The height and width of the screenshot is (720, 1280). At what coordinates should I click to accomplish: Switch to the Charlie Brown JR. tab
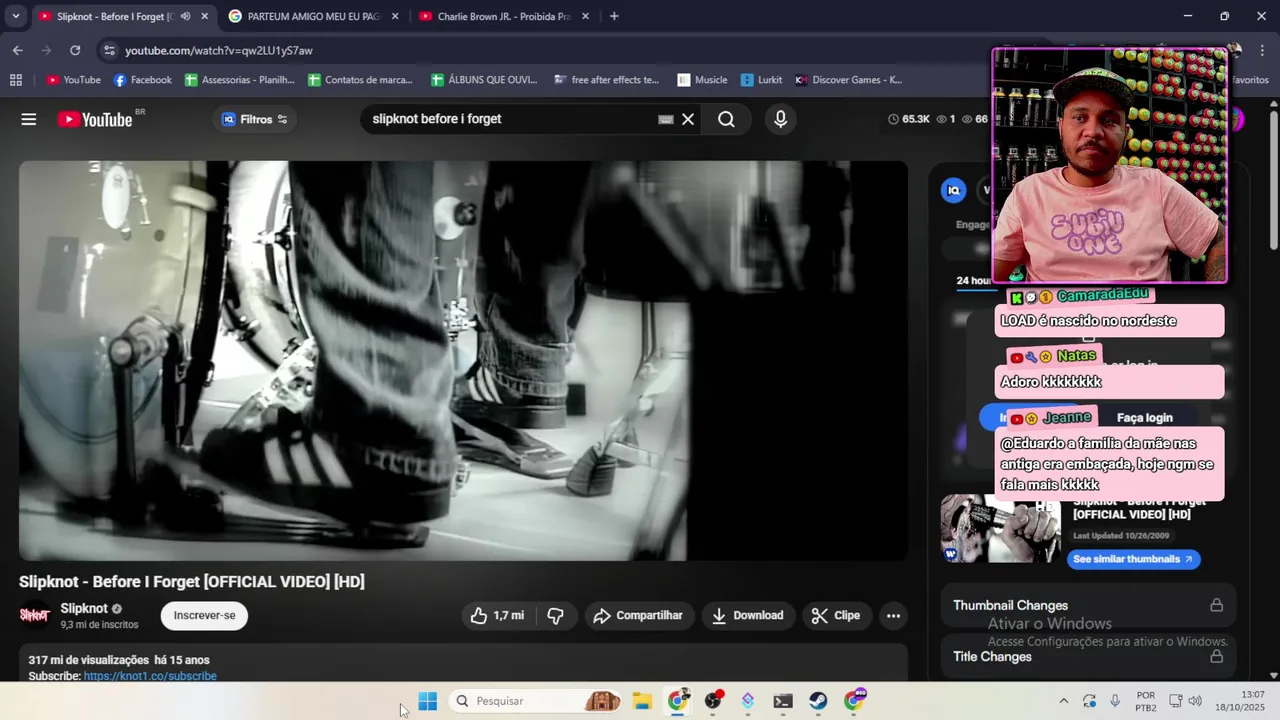pyautogui.click(x=504, y=16)
